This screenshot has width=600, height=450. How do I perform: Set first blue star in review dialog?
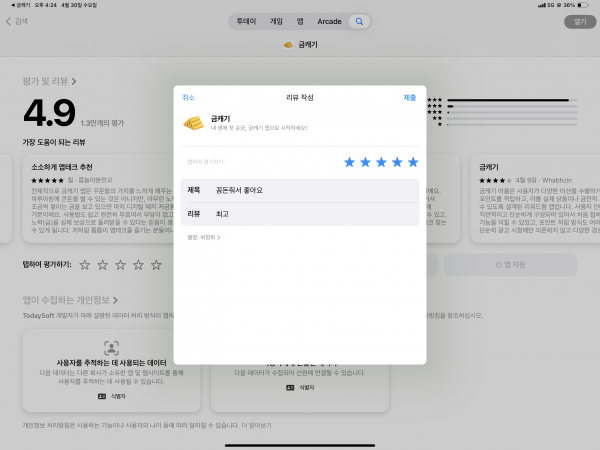349,162
